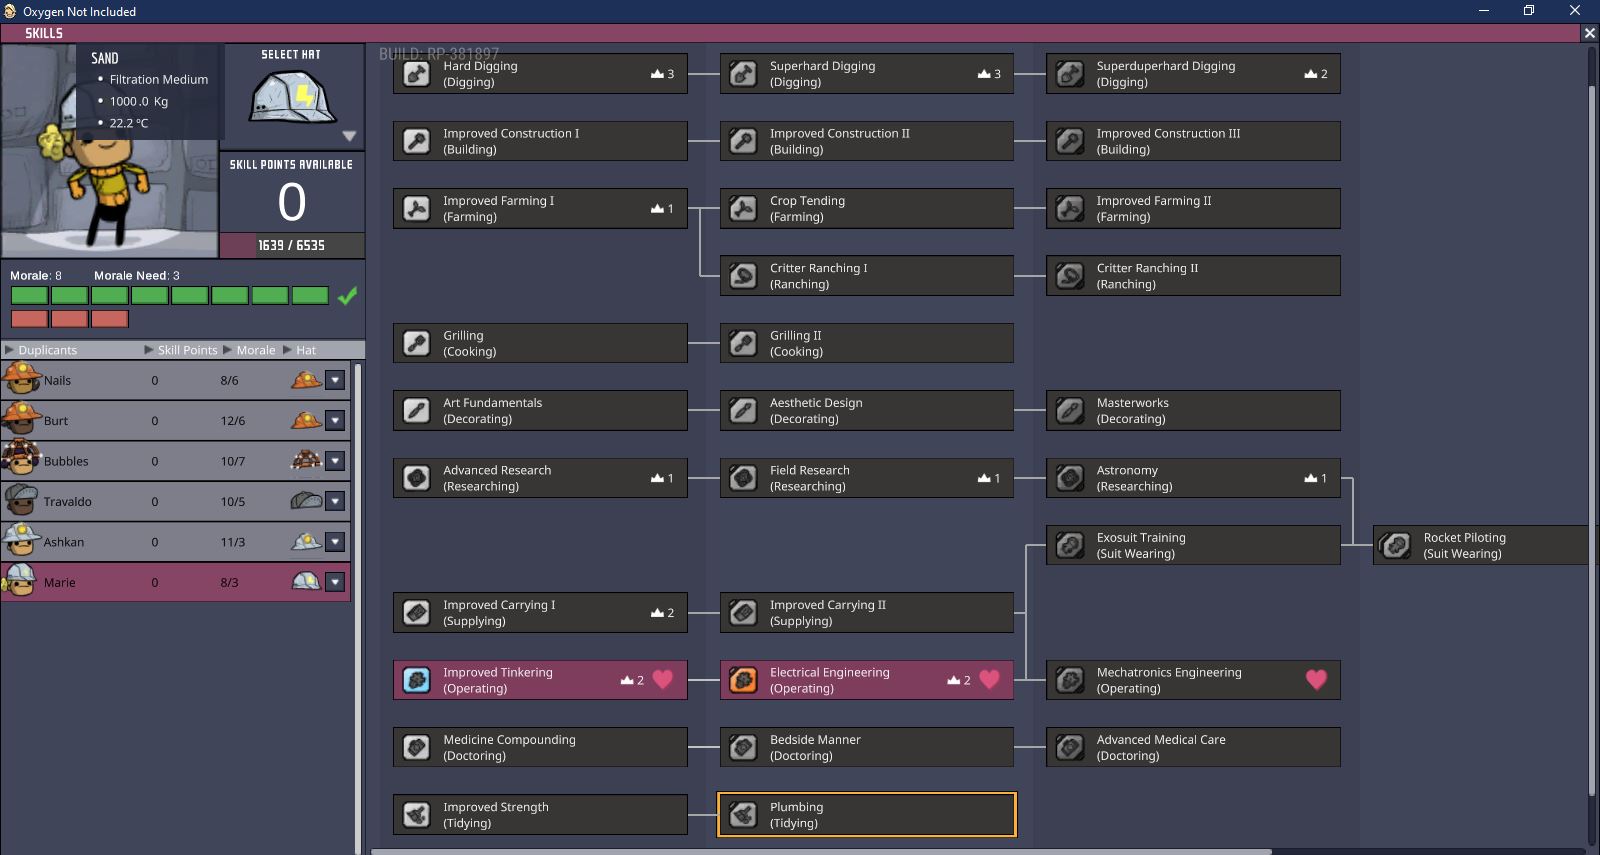The width and height of the screenshot is (1600, 855).
Task: Toggle the Mechatronics Engineering heart icon
Action: [x=1316, y=680]
